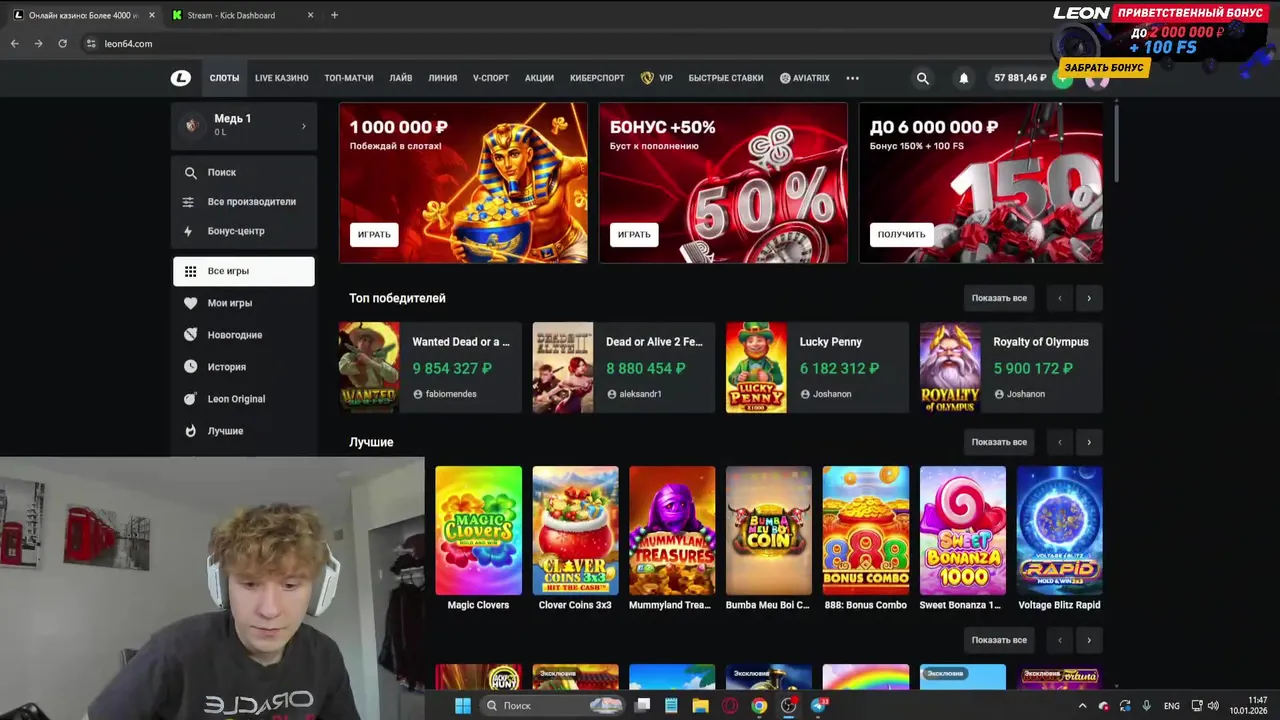Open Telegram from the taskbar

pyautogui.click(x=819, y=706)
